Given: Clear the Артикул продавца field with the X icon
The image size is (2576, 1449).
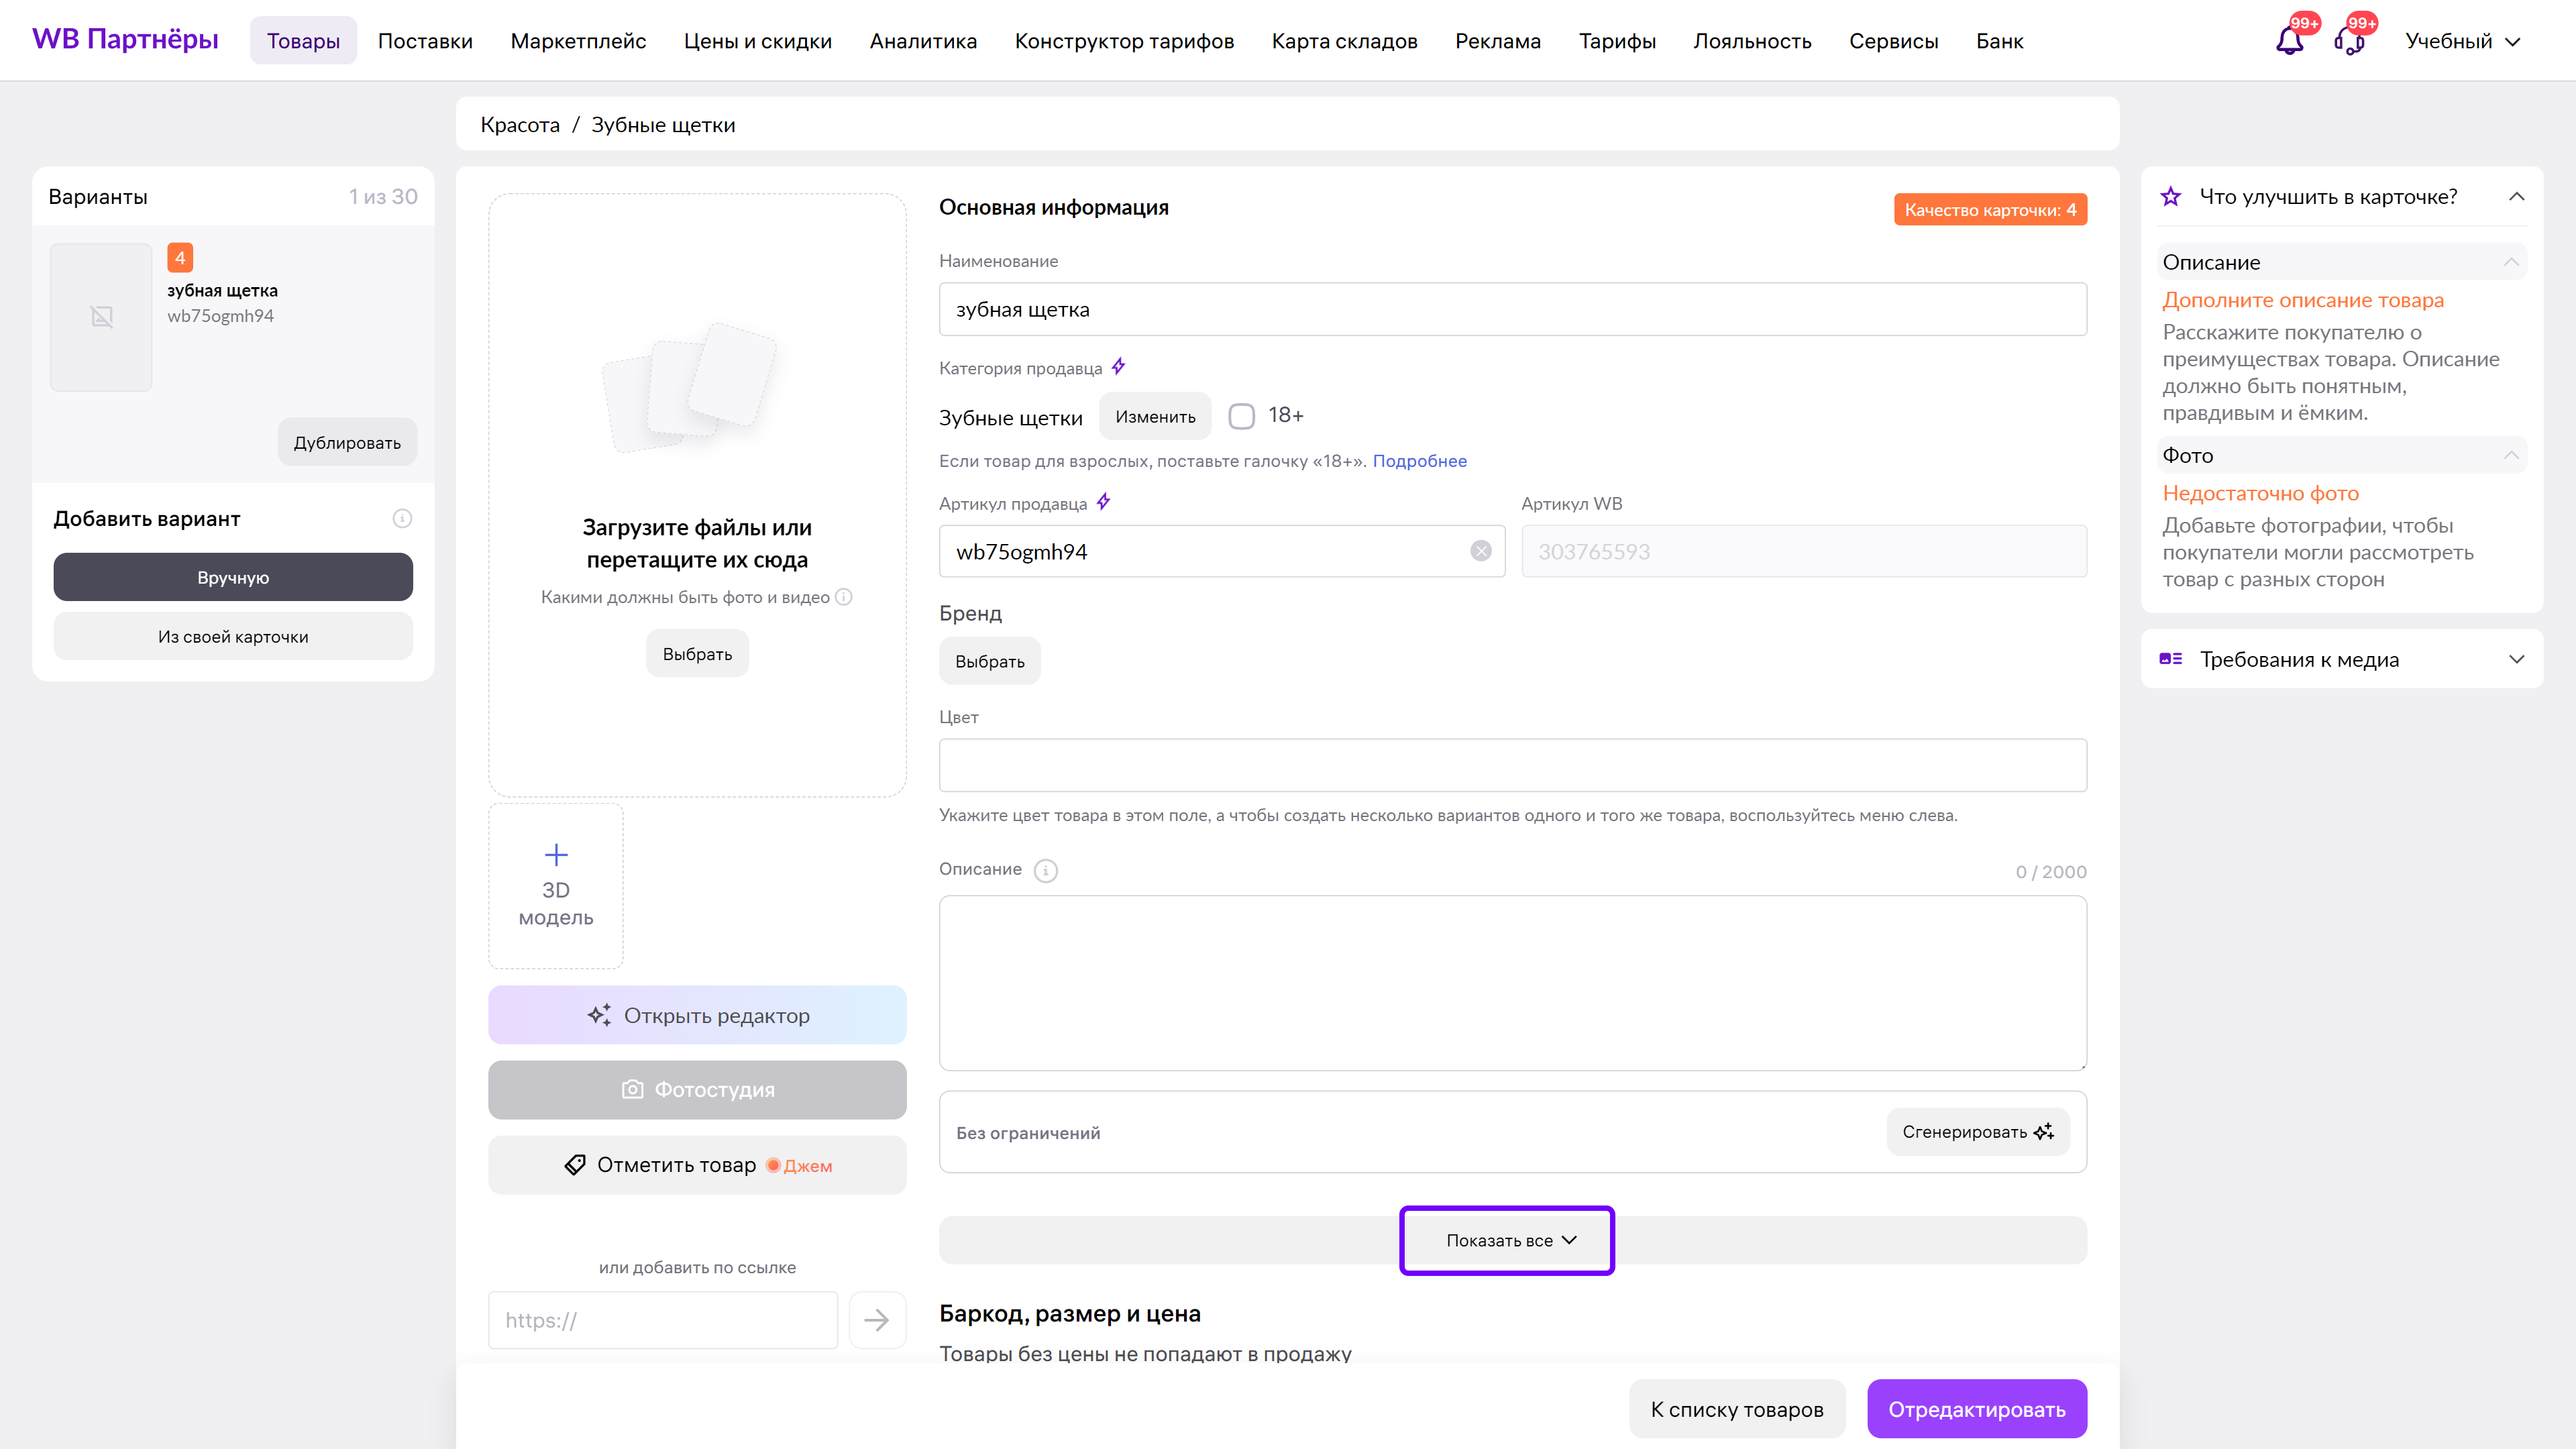Looking at the screenshot, I should coord(1481,551).
